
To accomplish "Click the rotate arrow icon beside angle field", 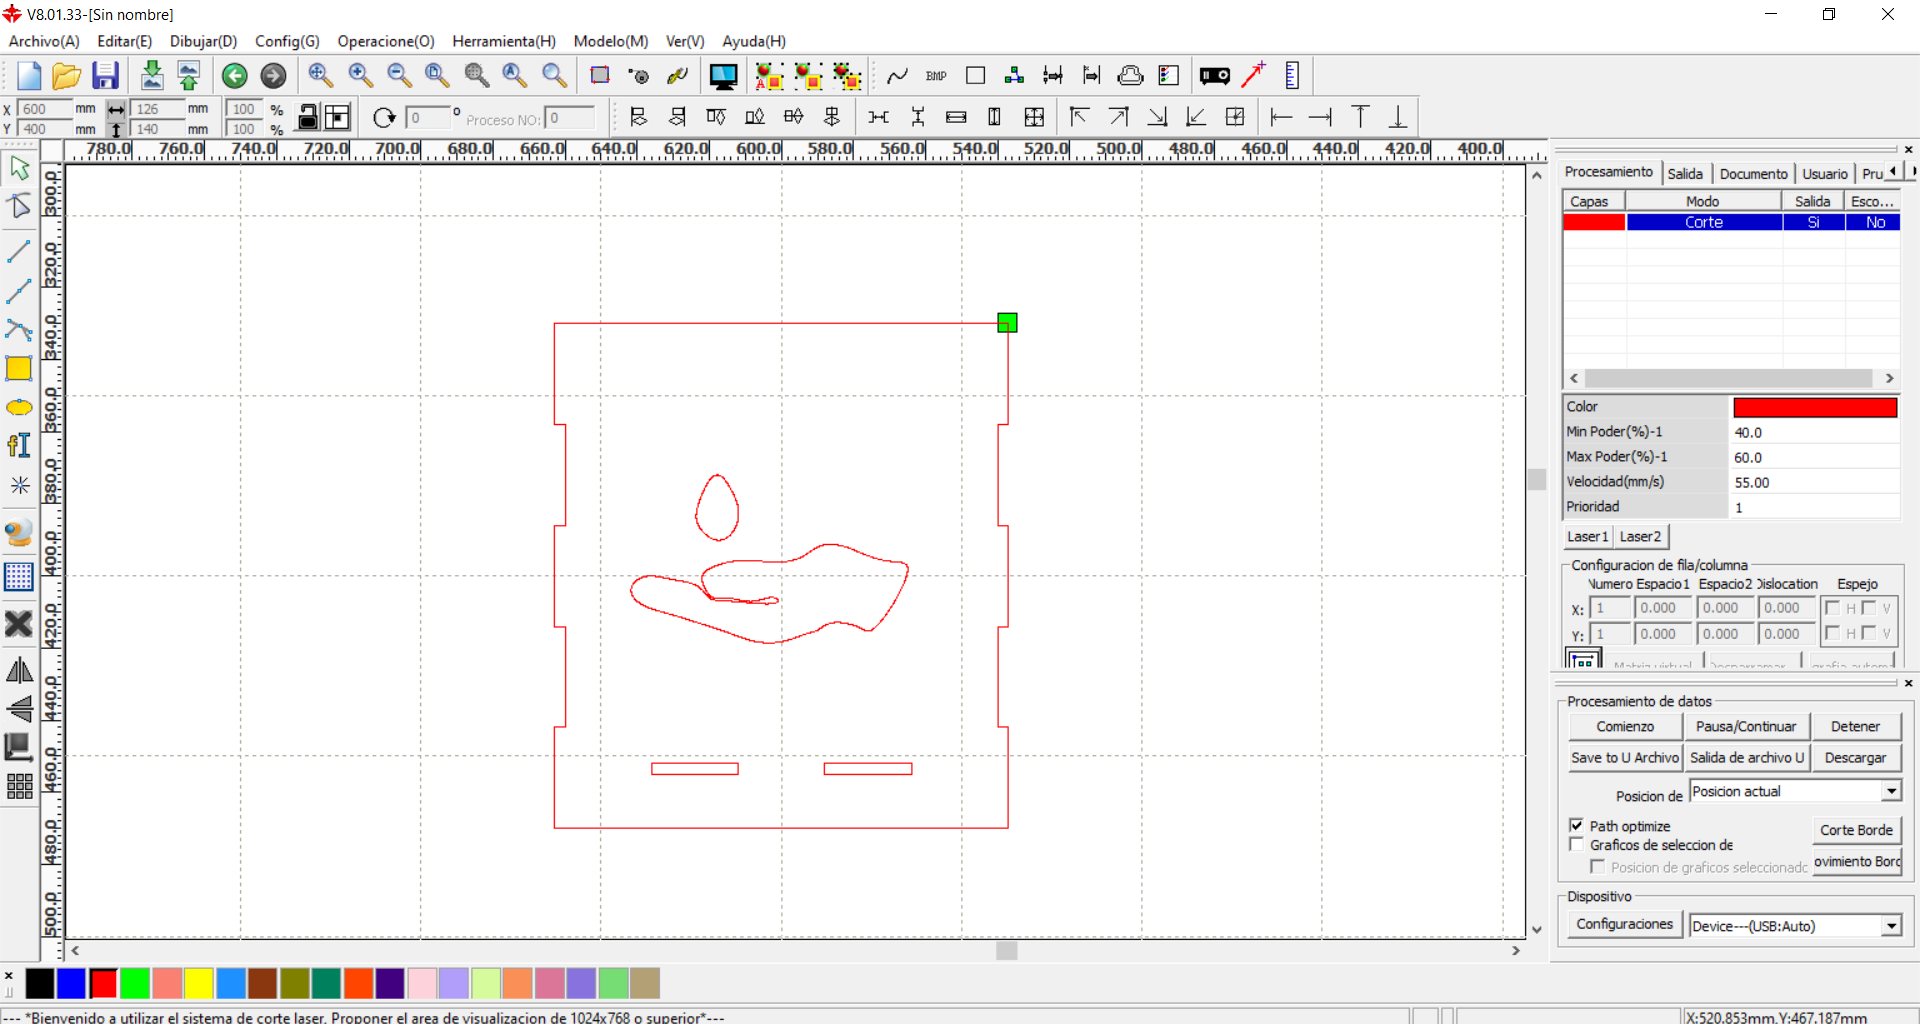I will pos(384,118).
